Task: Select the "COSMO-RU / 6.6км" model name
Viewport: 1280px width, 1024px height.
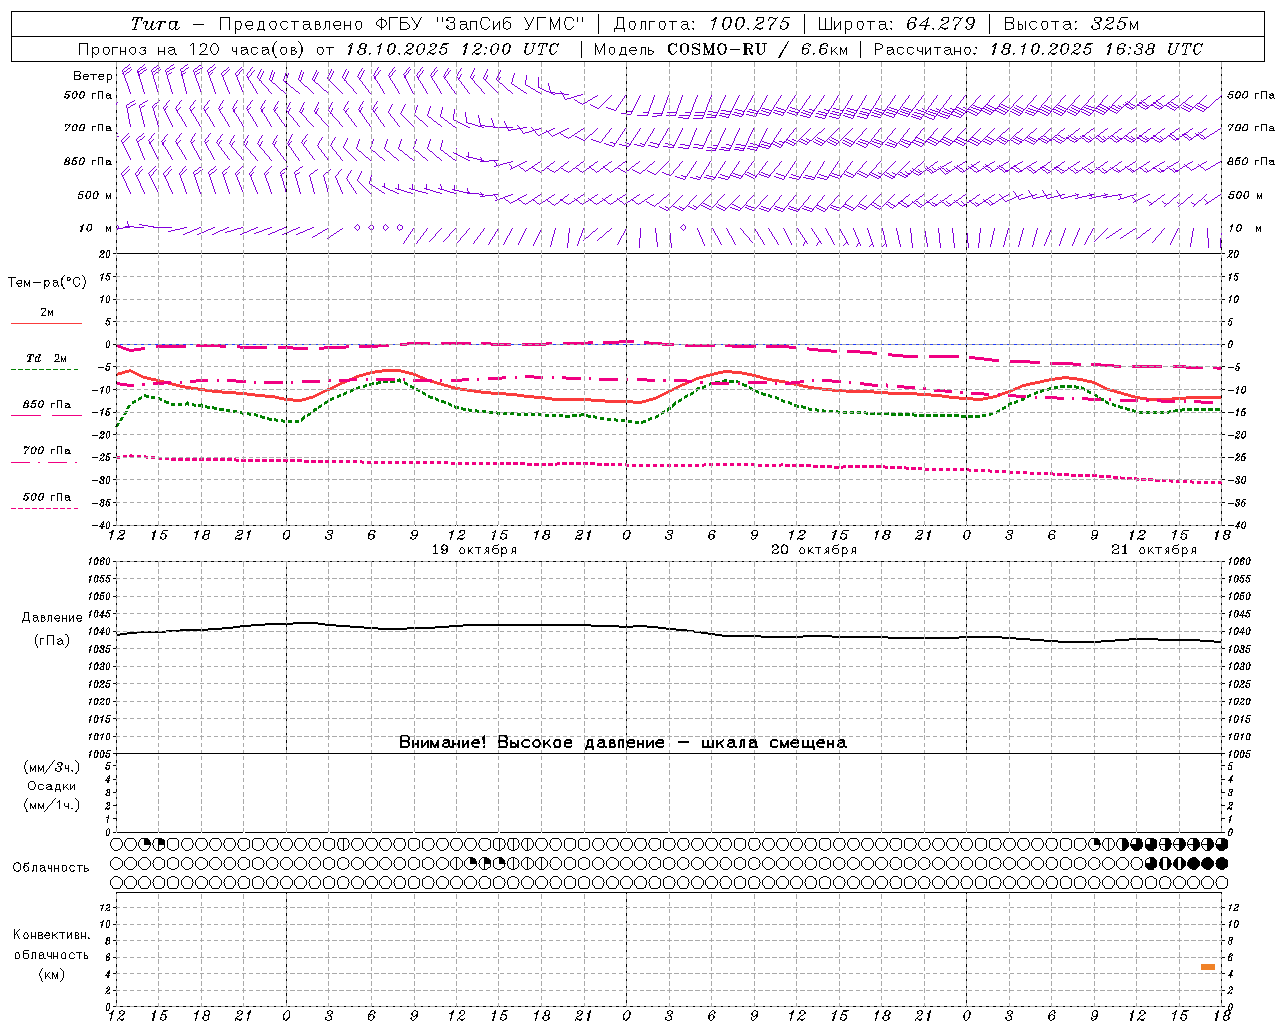Action: [x=757, y=49]
